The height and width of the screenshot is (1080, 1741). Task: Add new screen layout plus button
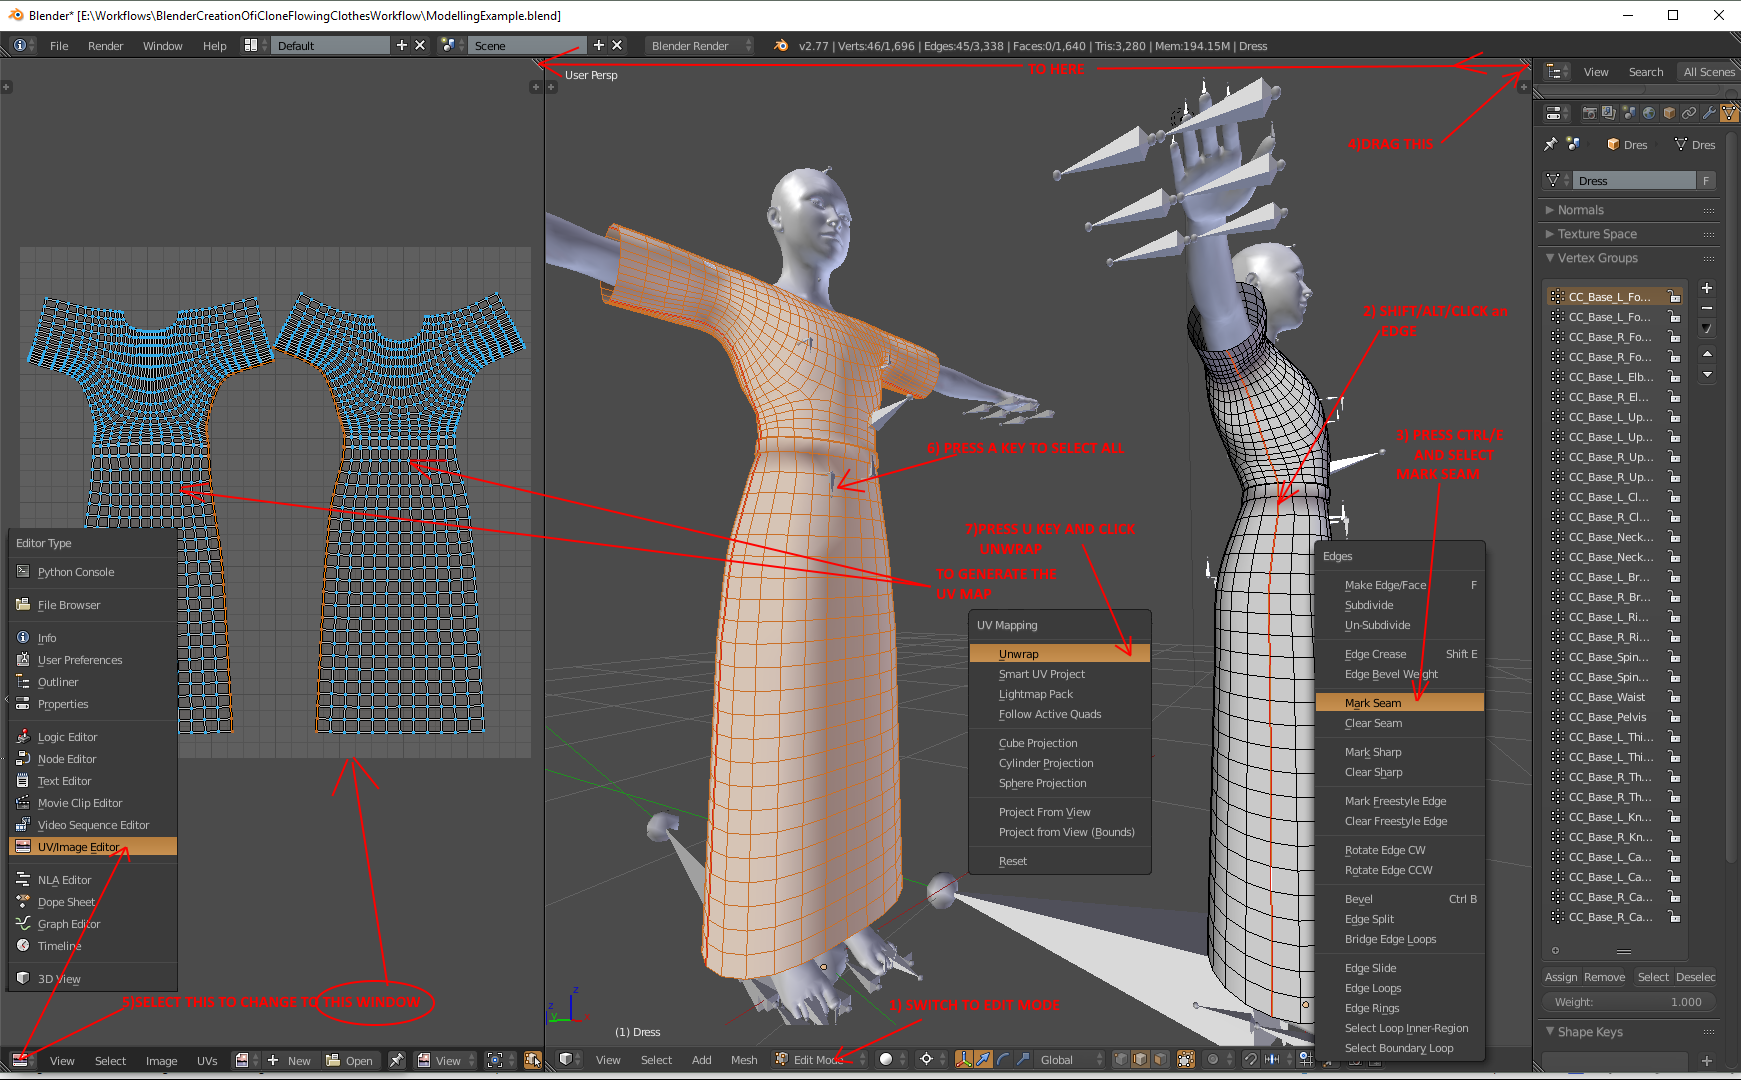[x=402, y=45]
